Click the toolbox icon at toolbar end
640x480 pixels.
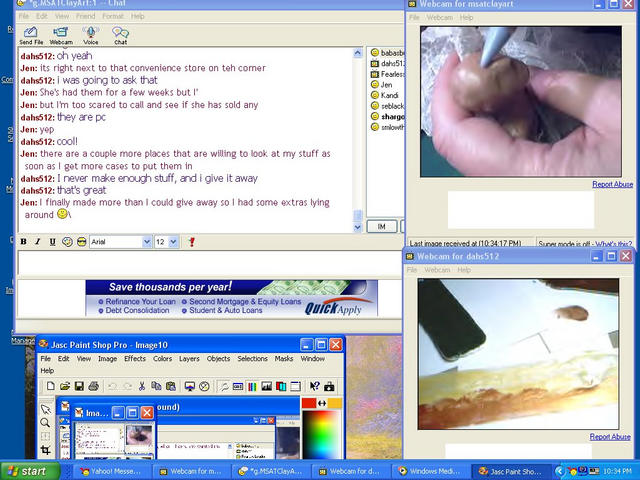tap(329, 386)
